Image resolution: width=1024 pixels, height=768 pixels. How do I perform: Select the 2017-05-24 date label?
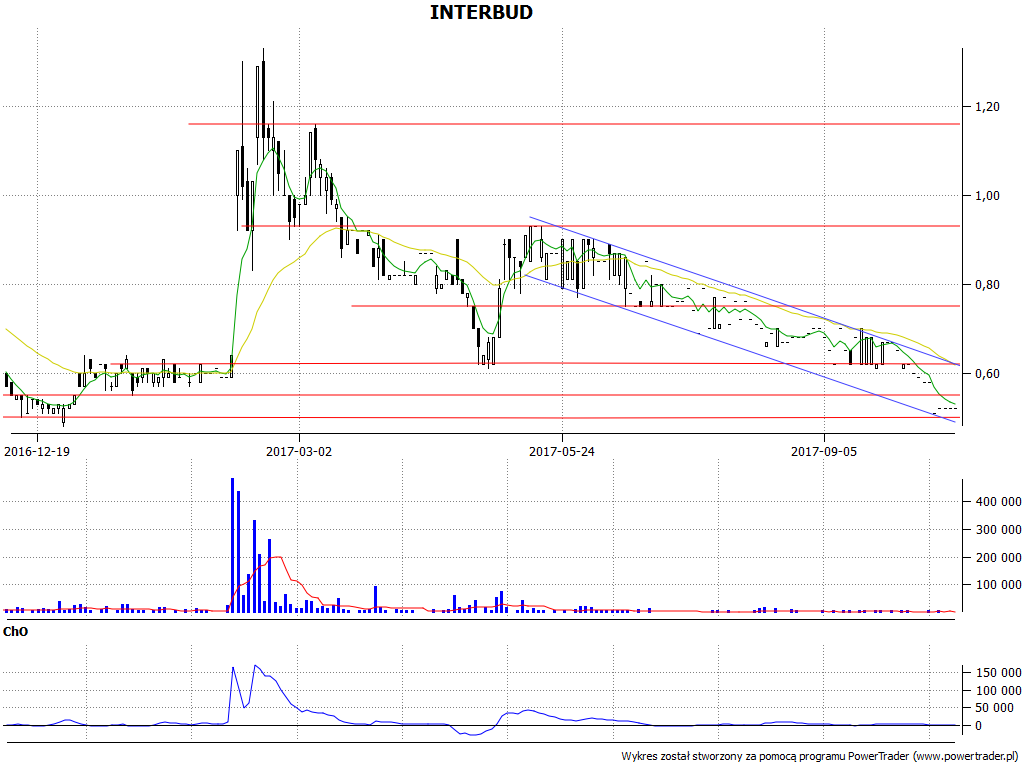pos(562,451)
